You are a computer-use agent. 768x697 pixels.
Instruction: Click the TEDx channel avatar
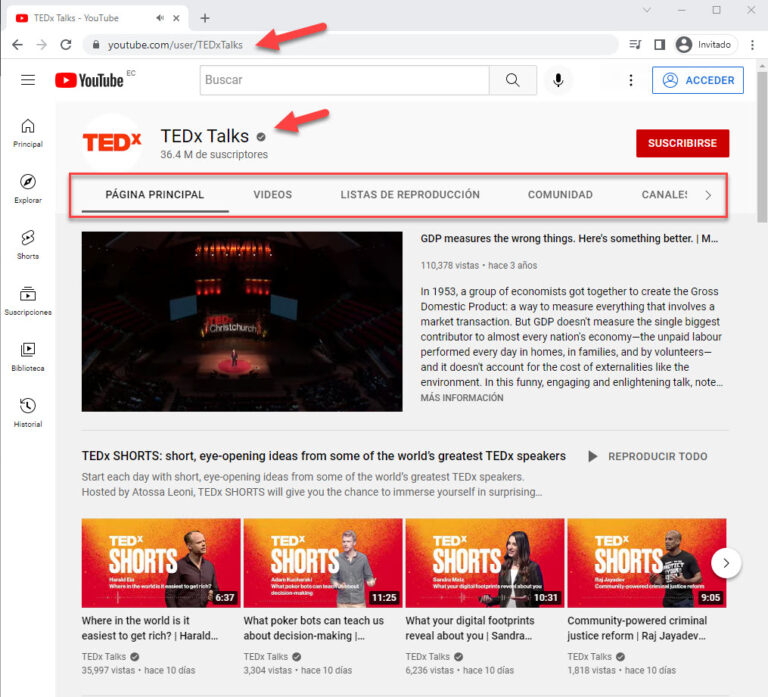[x=112, y=142]
